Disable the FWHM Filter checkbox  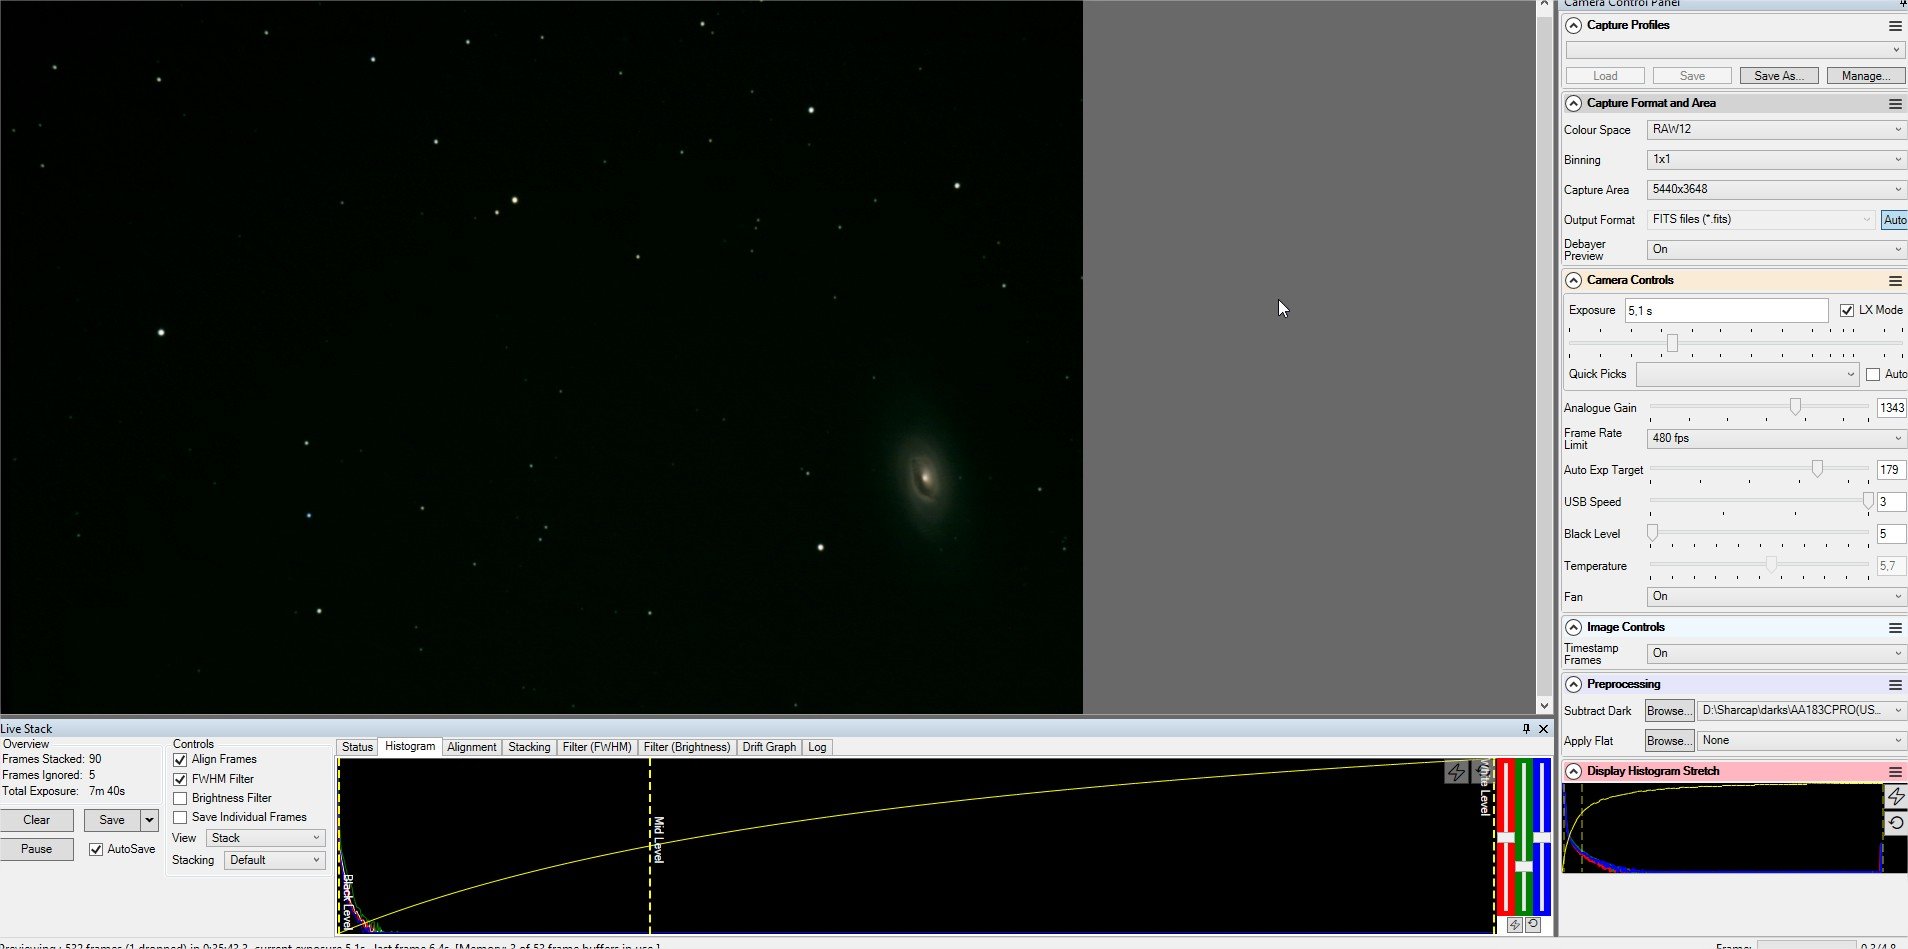[x=180, y=779]
